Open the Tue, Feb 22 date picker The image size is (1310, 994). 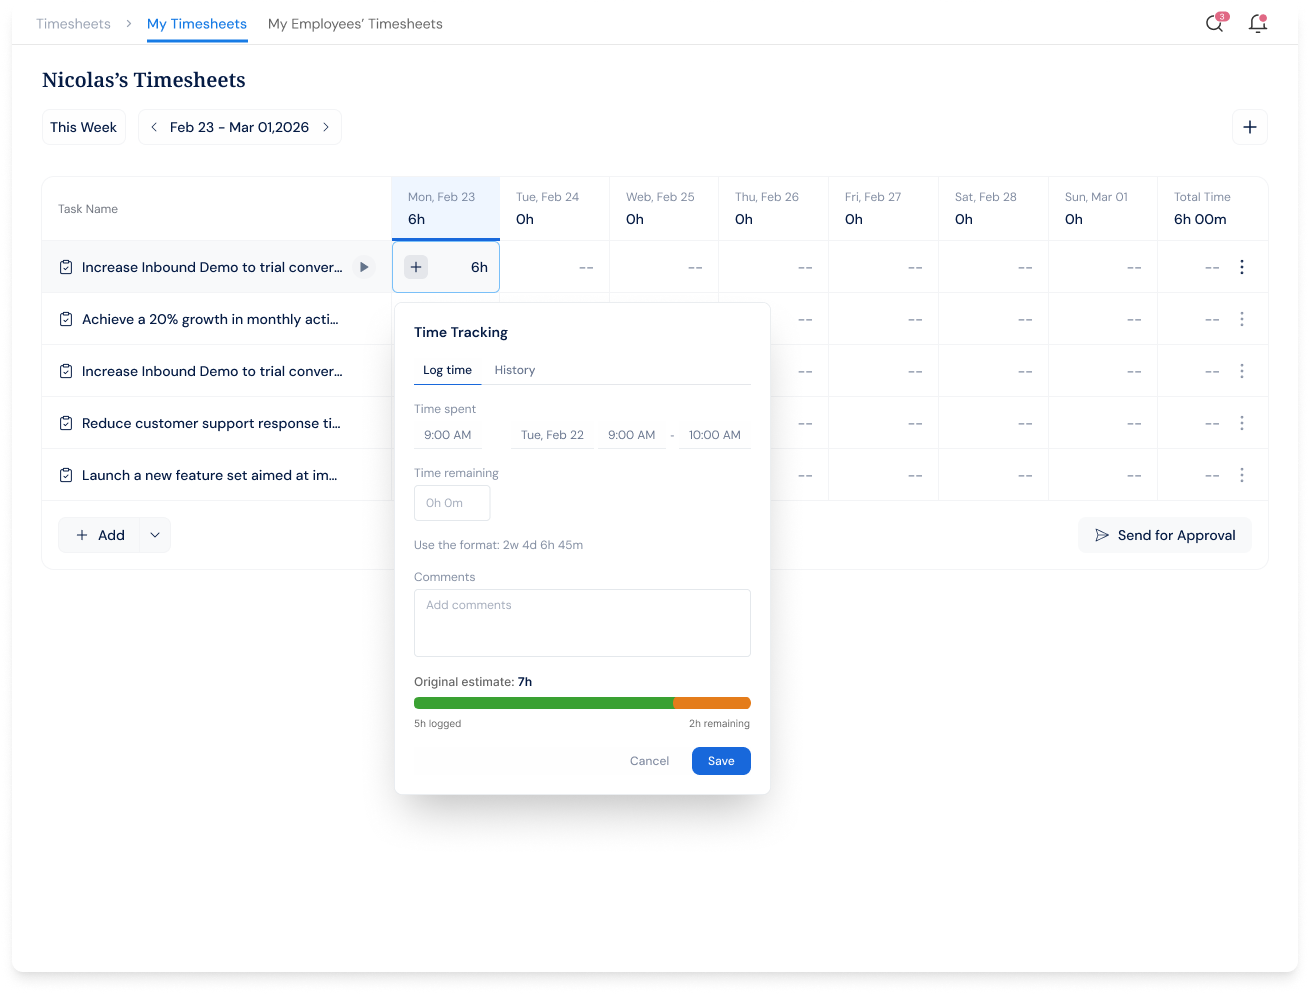(552, 435)
